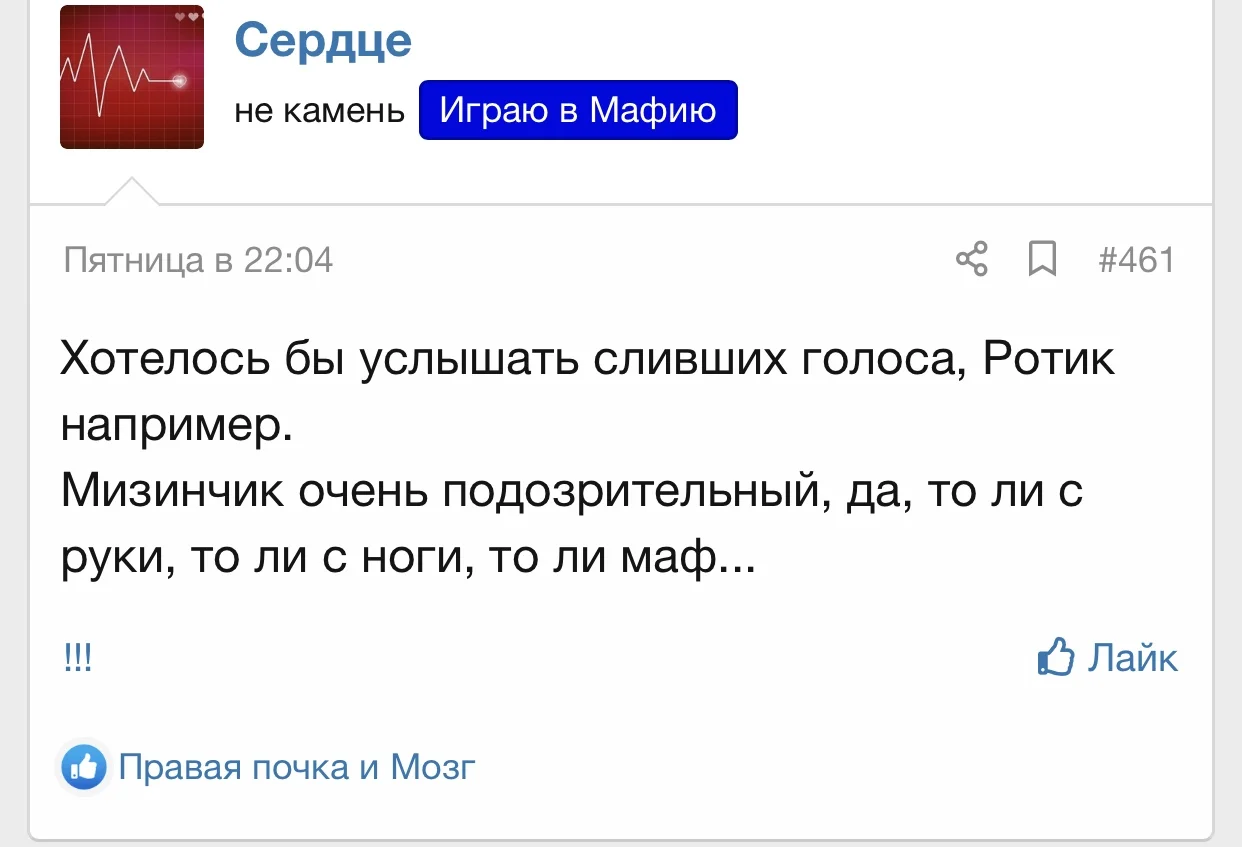Click the не камень user title
The height and width of the screenshot is (847, 1242).
tap(319, 111)
